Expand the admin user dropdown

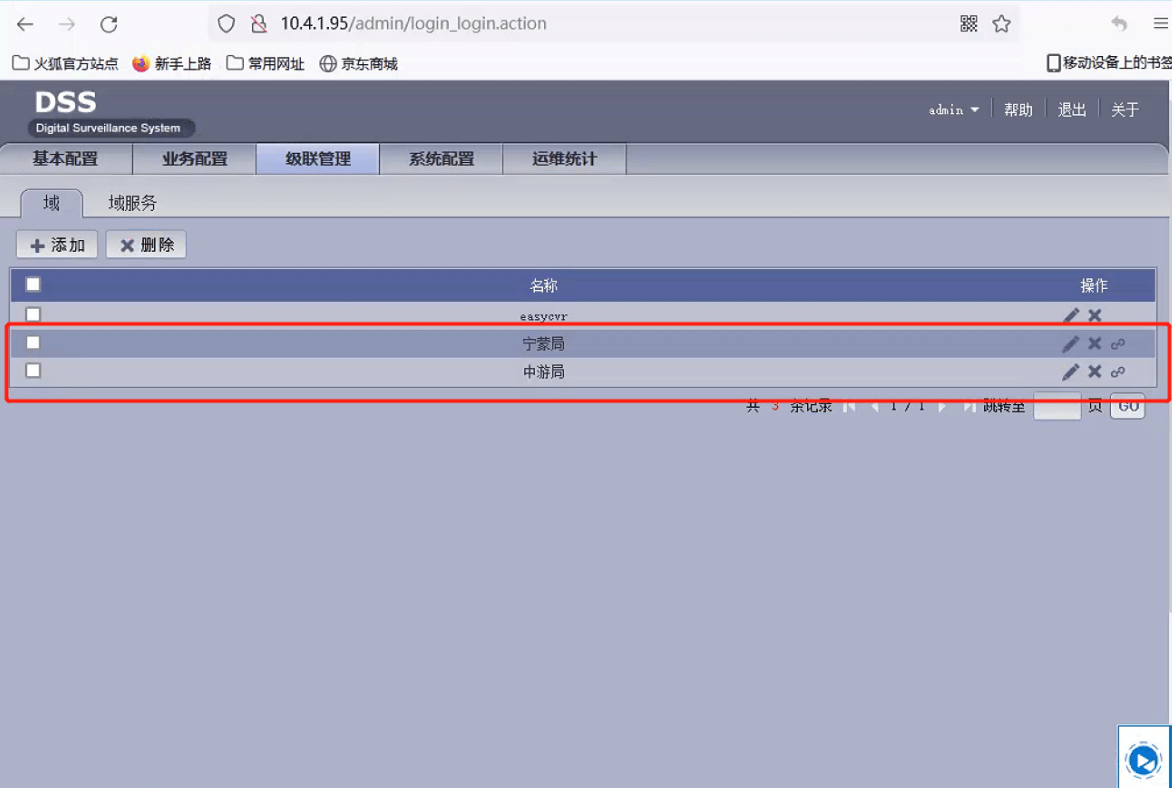point(953,110)
